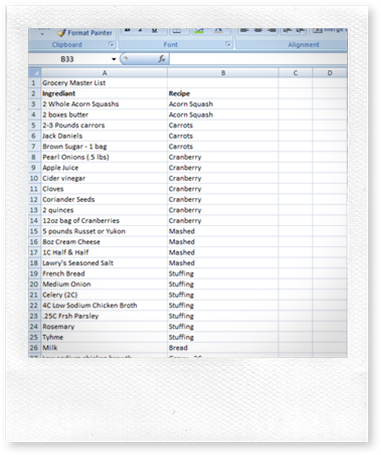This screenshot has width=381, height=455.
Task: Select the 'Medium Onion' cell
Action: (x=104, y=284)
